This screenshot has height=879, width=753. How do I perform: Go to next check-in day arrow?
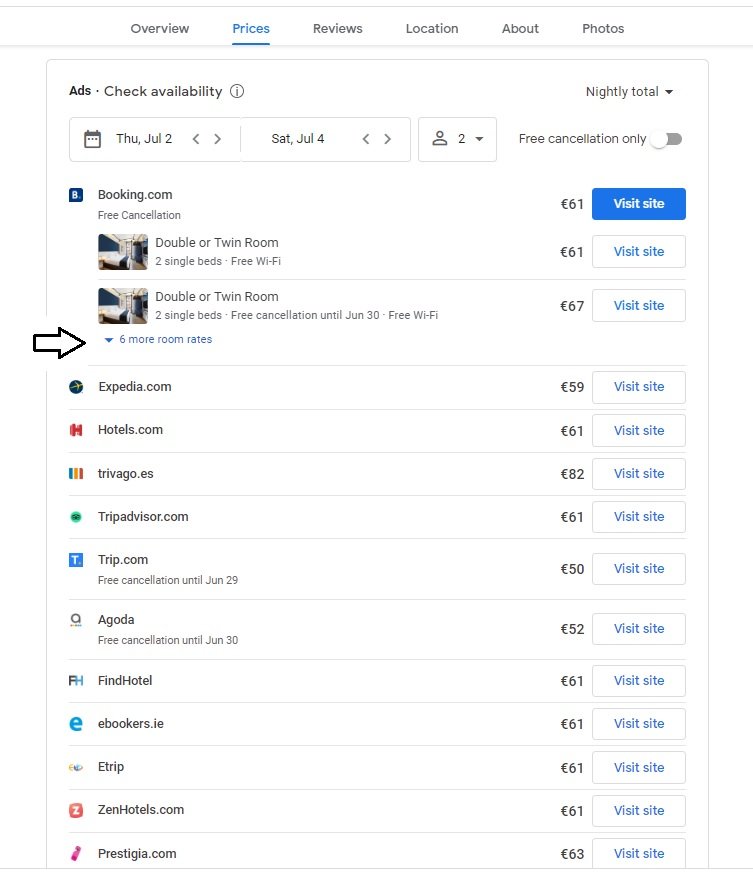click(x=218, y=139)
